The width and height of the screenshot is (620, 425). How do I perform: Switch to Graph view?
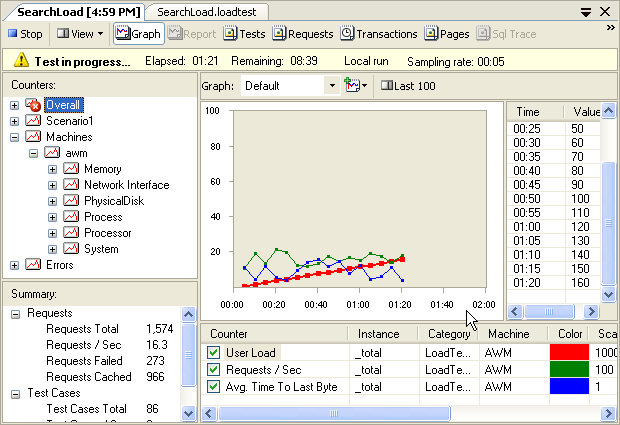click(138, 34)
